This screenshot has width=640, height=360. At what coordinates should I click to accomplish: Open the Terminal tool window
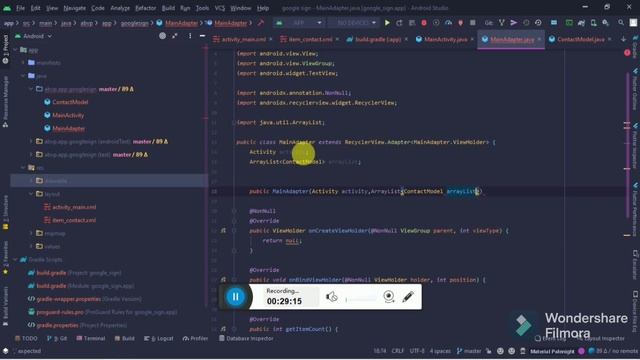point(91,339)
